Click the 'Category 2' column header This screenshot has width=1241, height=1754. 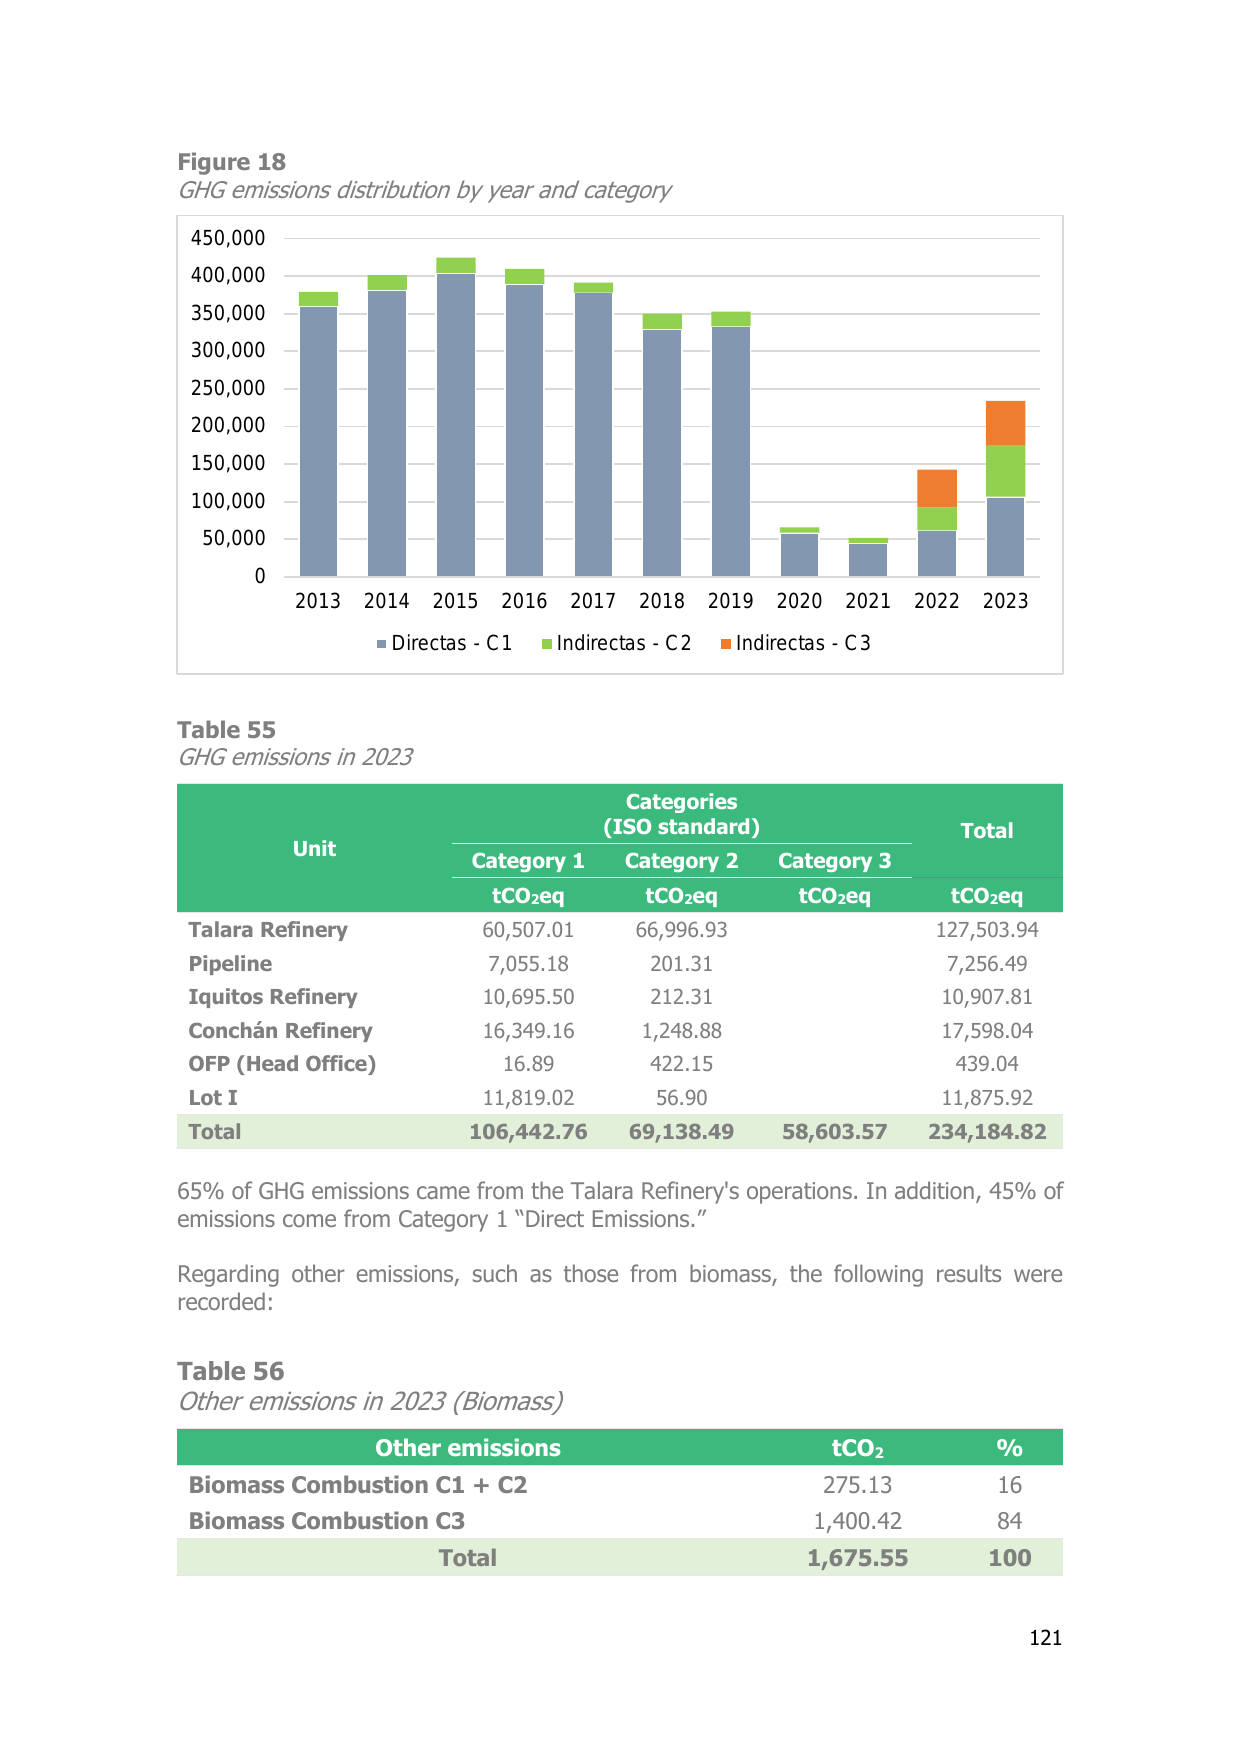click(x=681, y=861)
